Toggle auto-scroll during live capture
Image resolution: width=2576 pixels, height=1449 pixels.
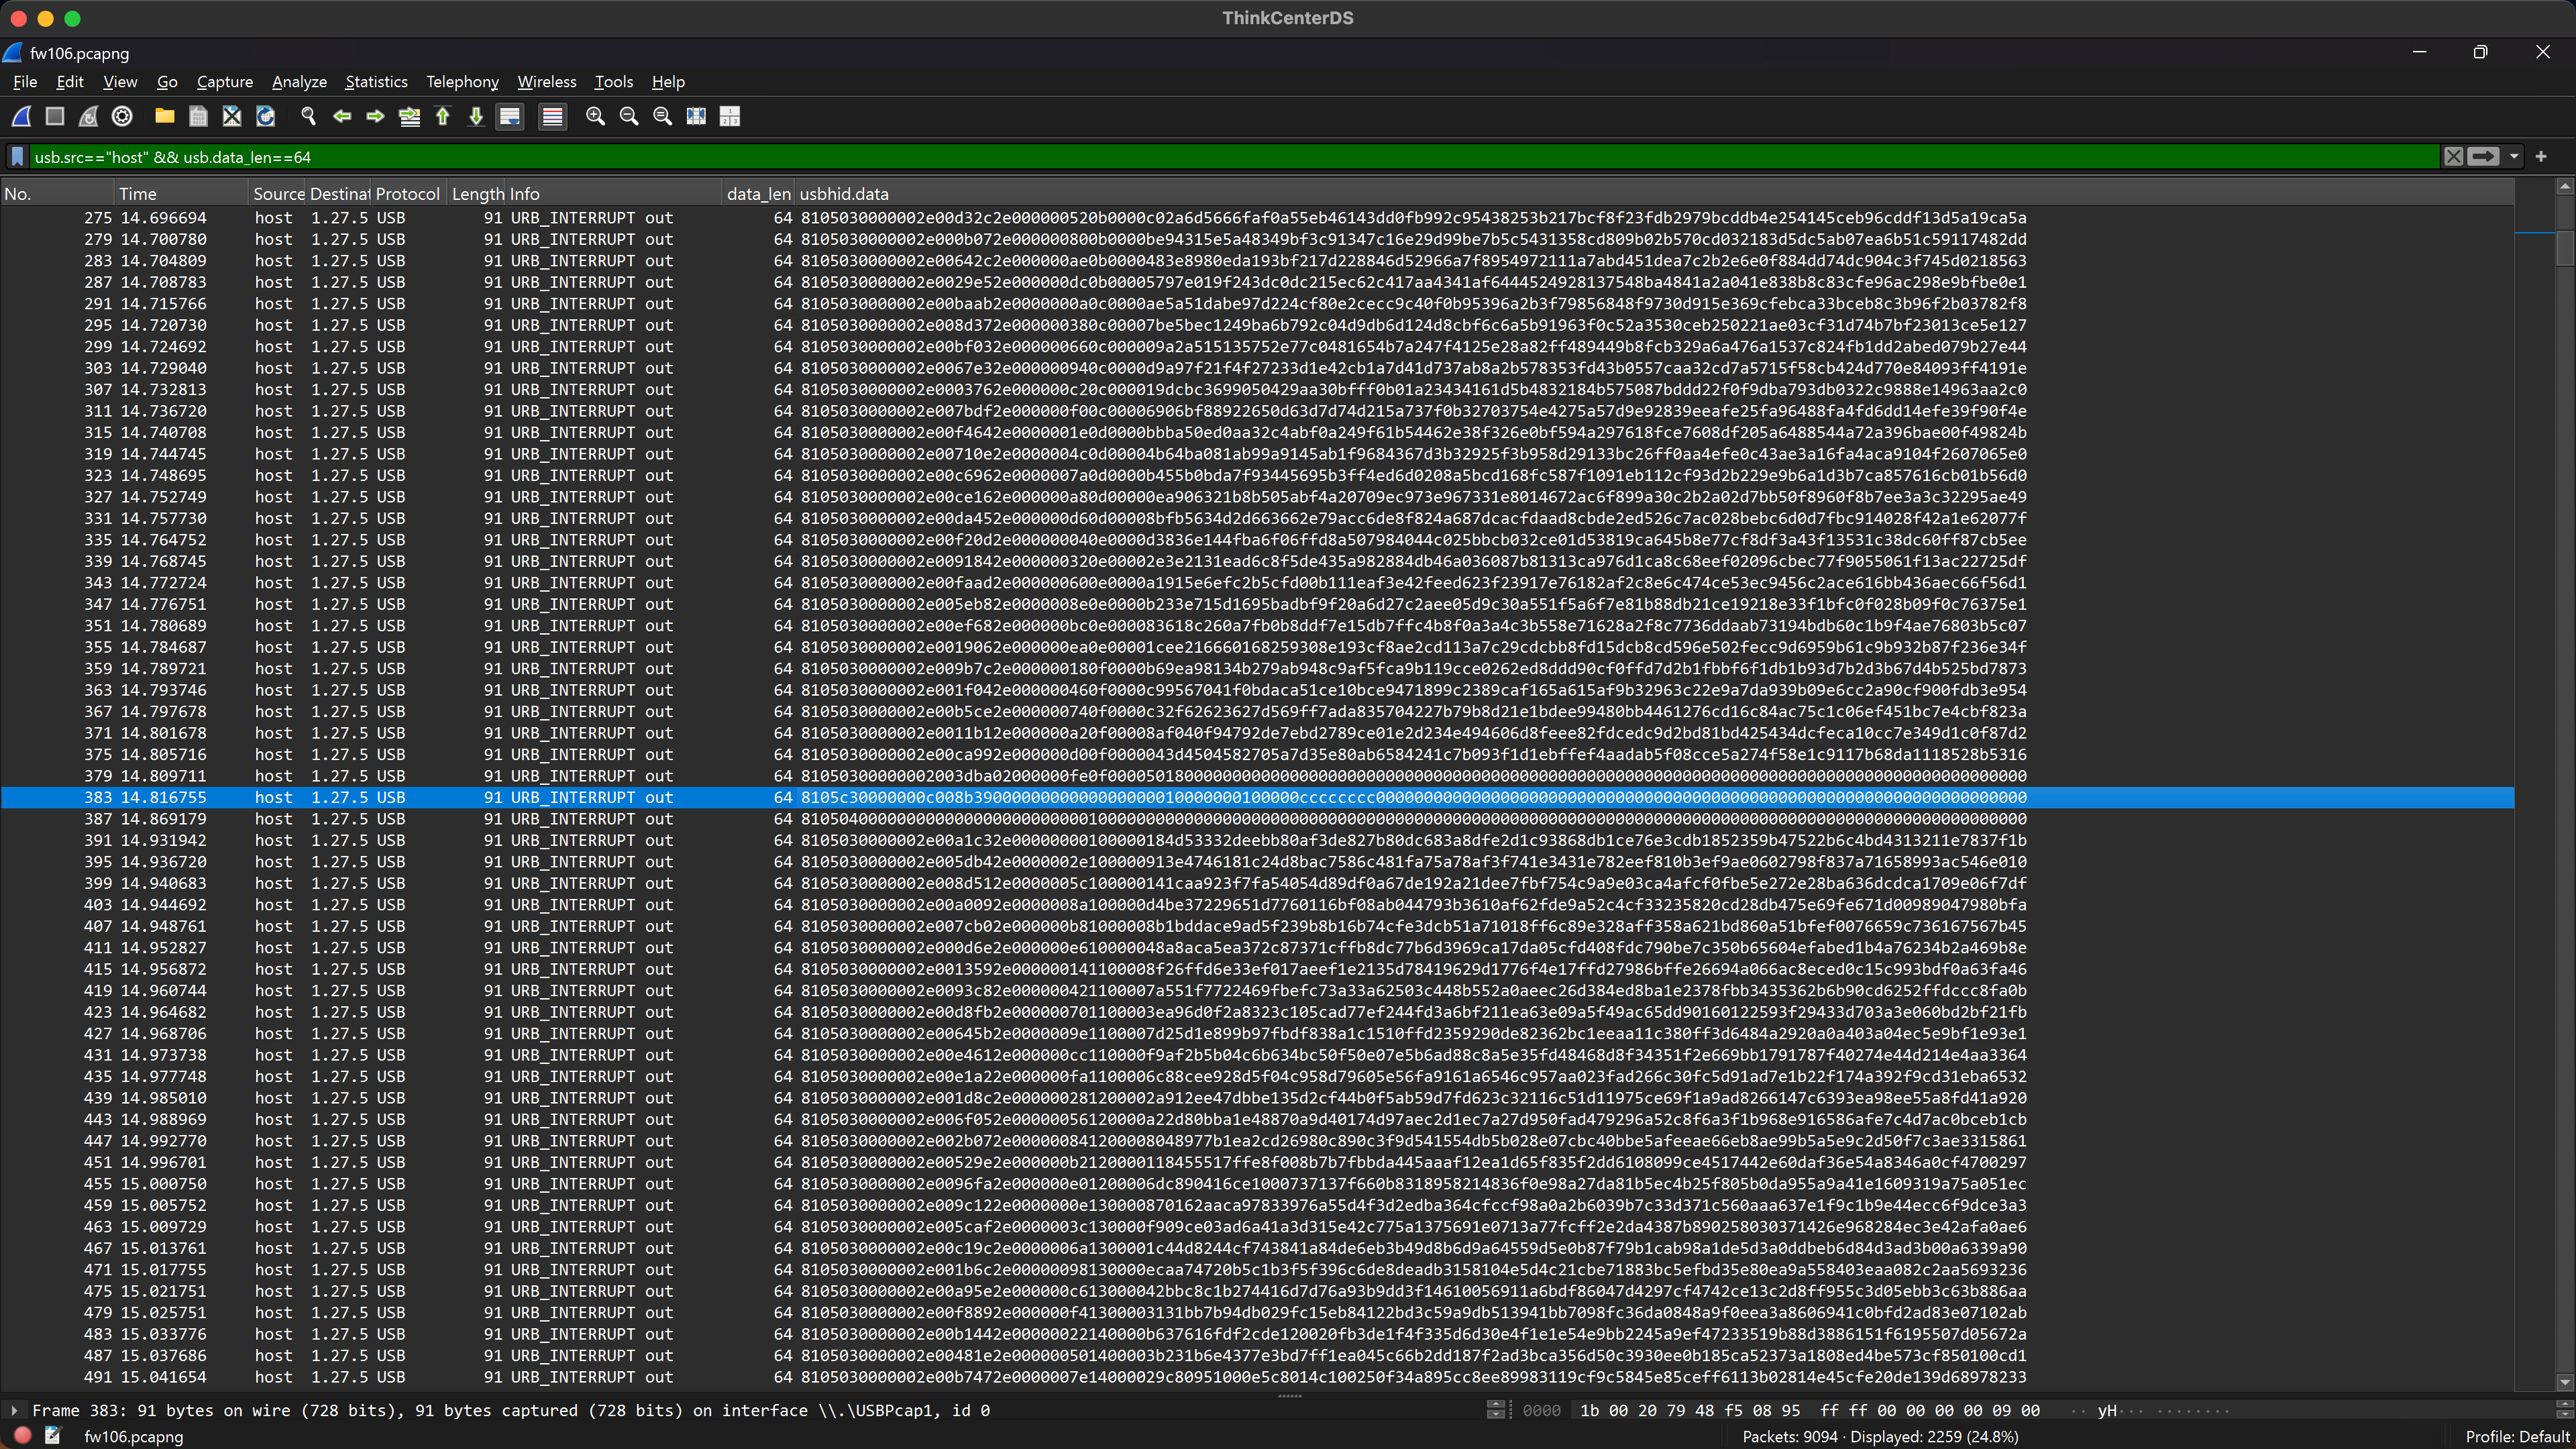pos(510,117)
